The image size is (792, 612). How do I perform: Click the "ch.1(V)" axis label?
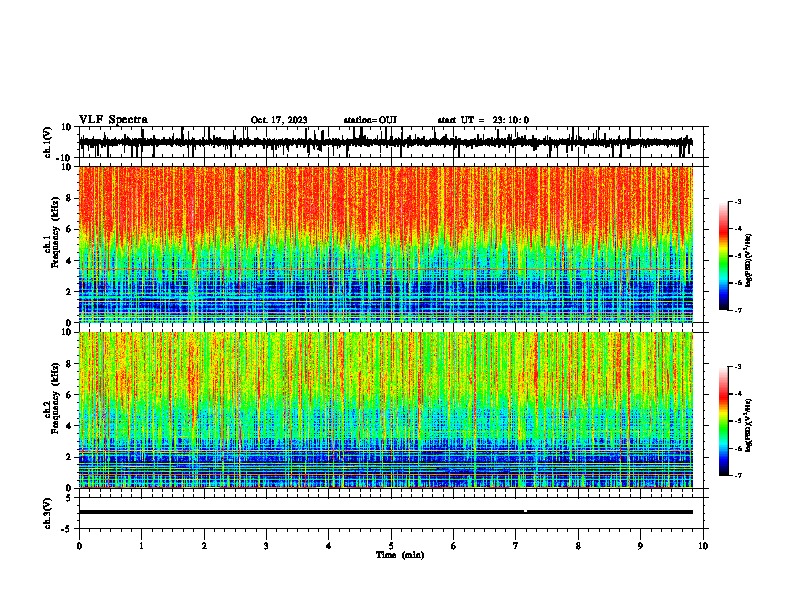[48, 142]
